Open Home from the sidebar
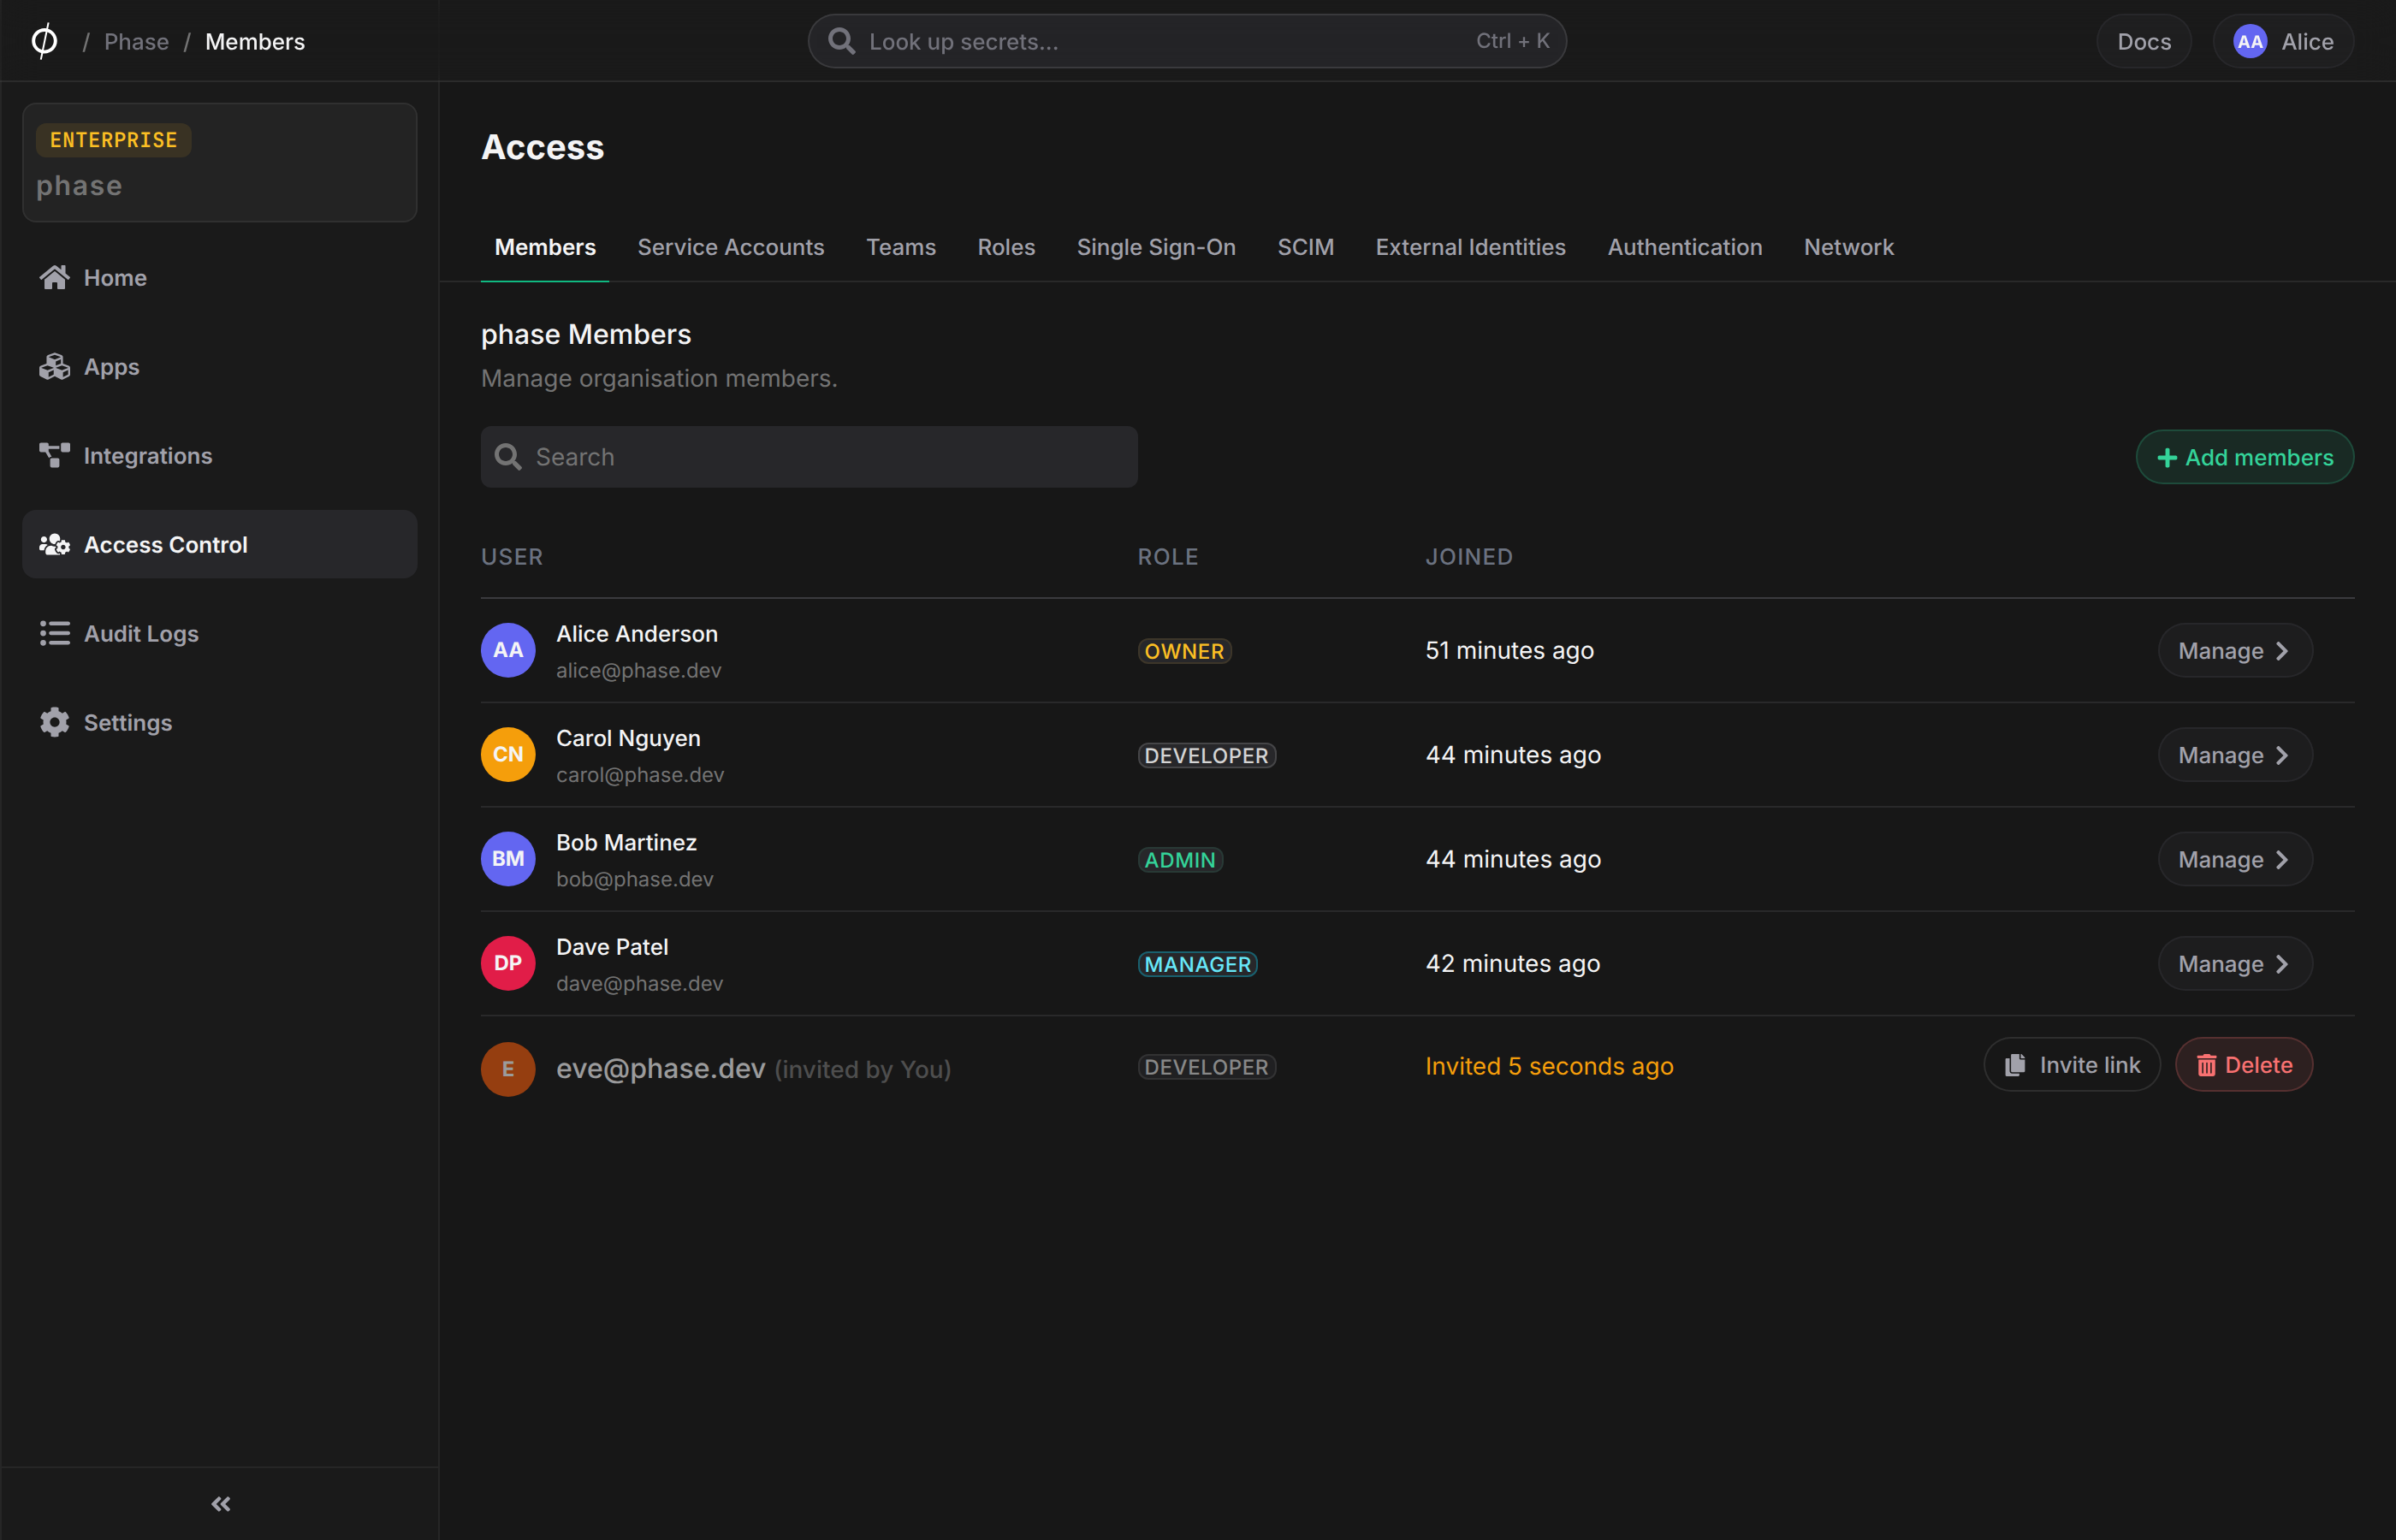 (x=219, y=277)
